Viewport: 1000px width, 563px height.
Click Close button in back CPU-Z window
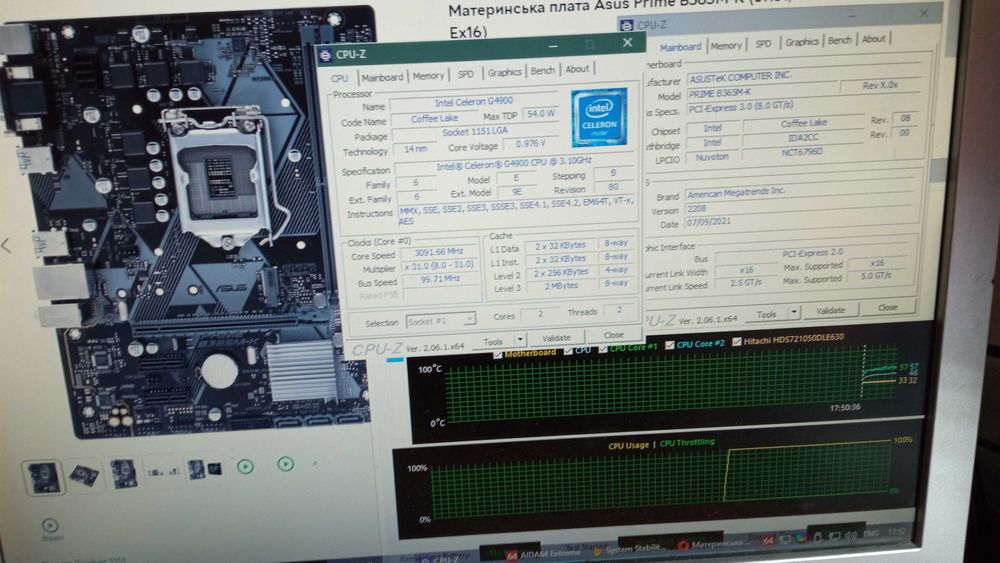tap(887, 307)
